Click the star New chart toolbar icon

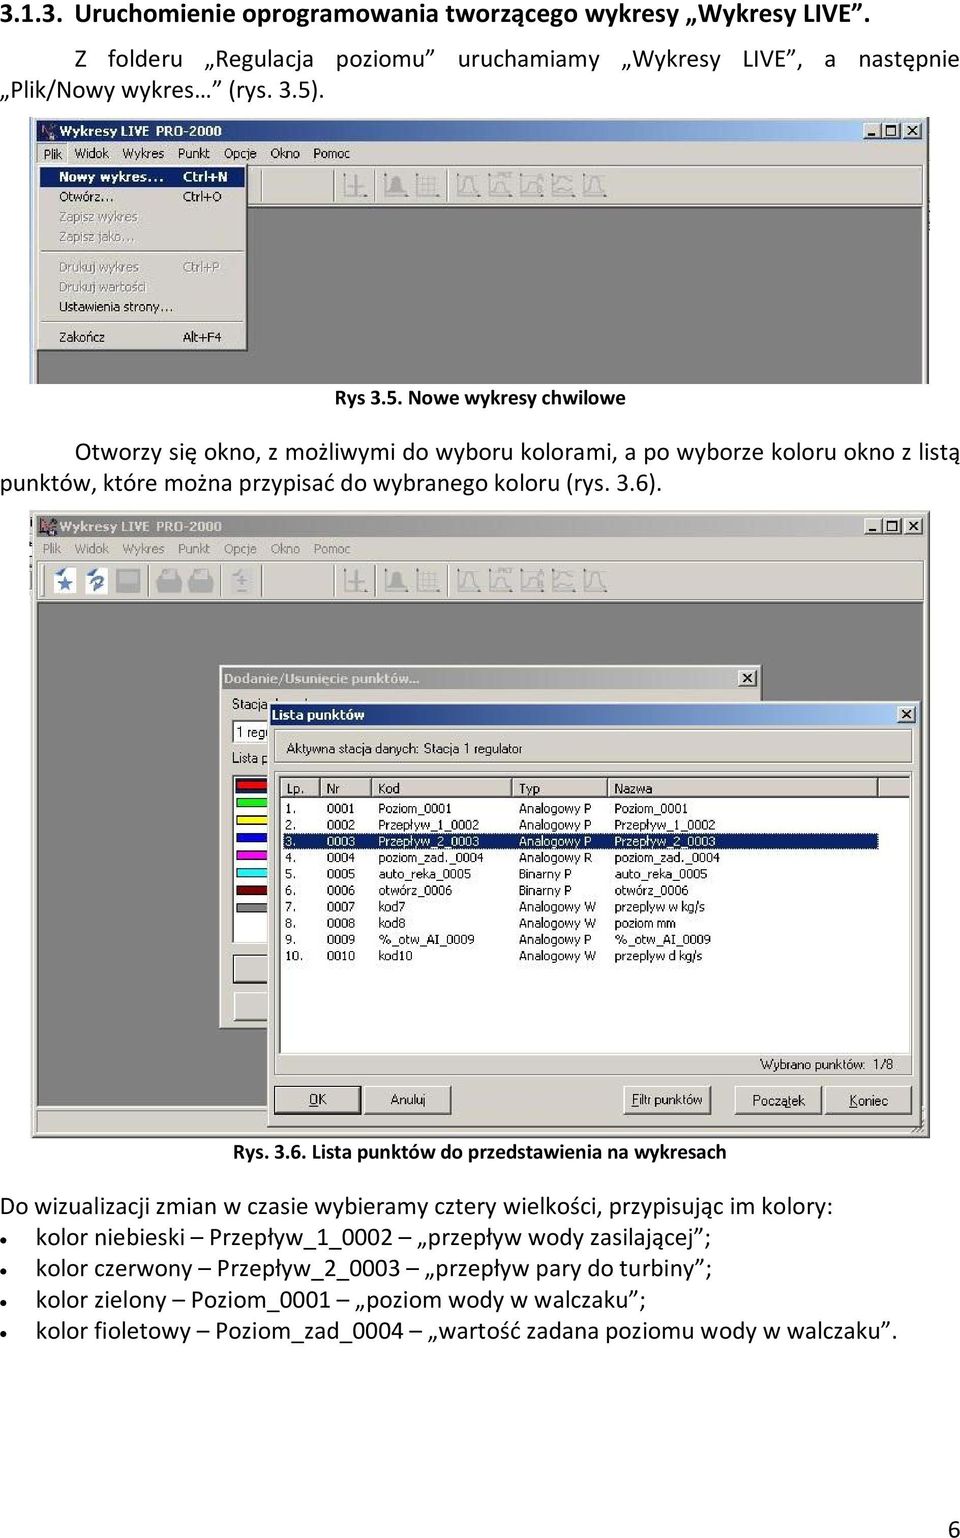[64, 580]
